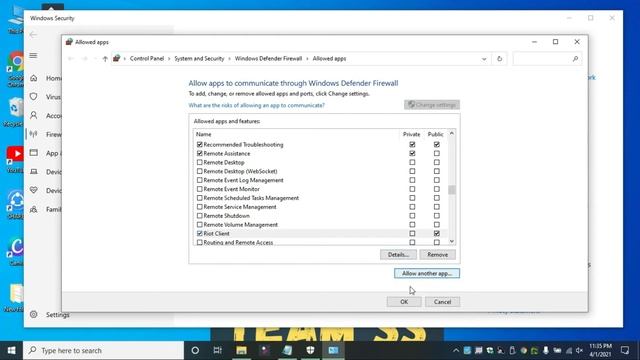This screenshot has height=360, width=640.
Task: Confirm with the OK button
Action: pos(404,302)
